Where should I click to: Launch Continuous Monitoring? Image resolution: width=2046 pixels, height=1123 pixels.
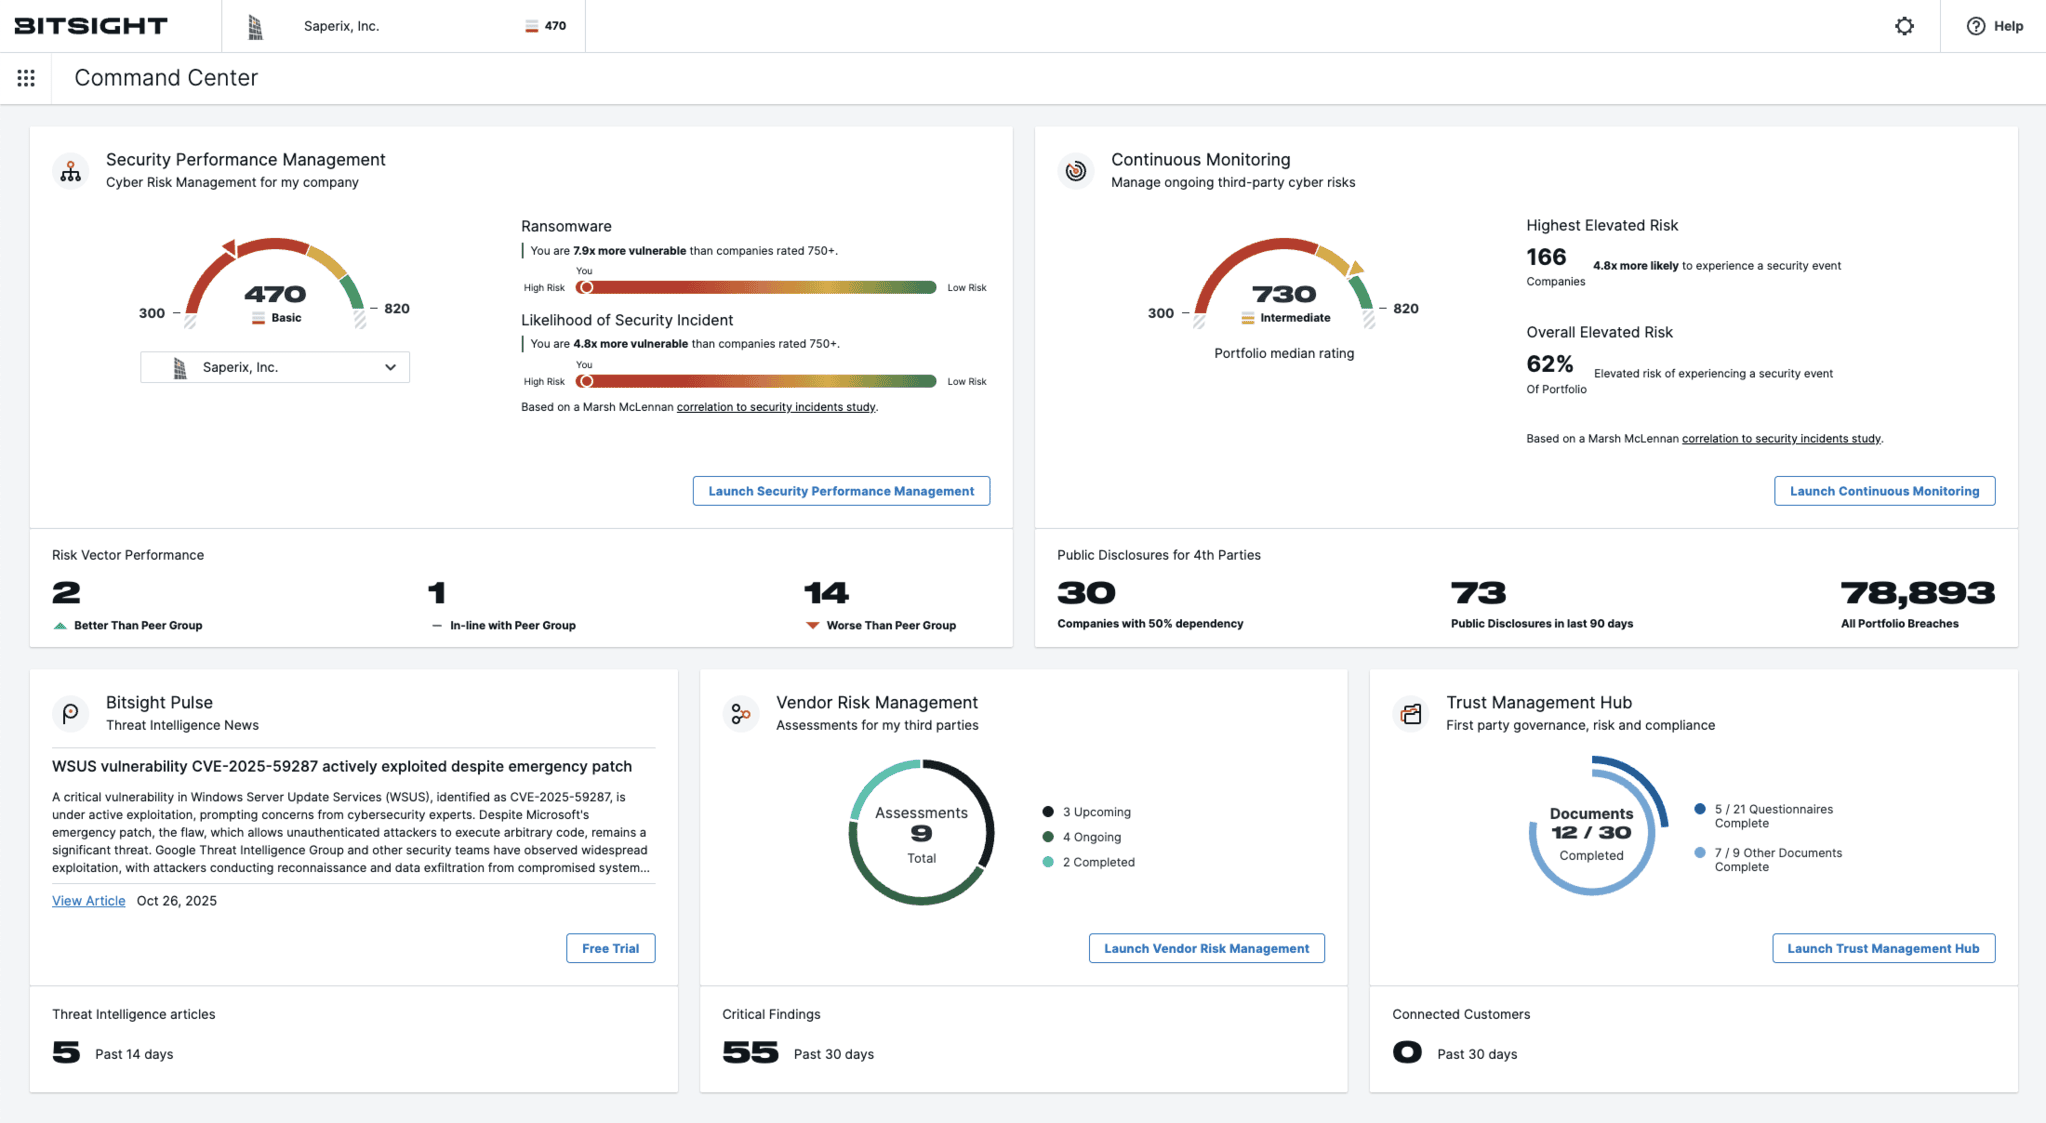(1884, 490)
